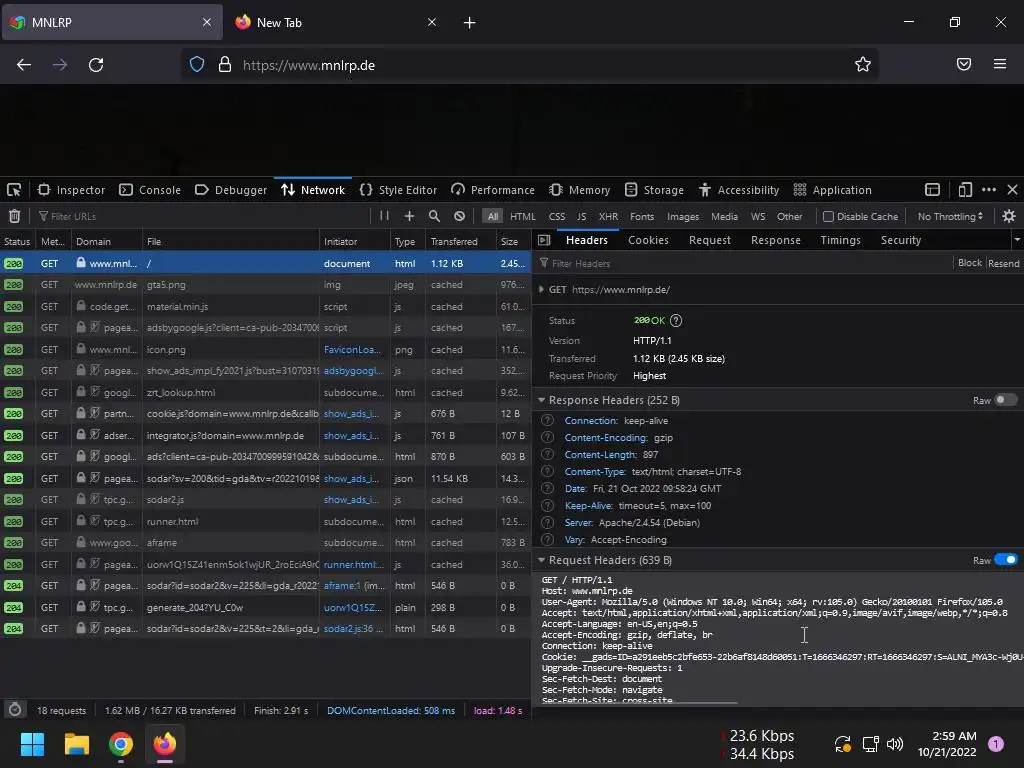This screenshot has height=768, width=1024.
Task: Open help icon for Server header
Action: pyautogui.click(x=548, y=522)
